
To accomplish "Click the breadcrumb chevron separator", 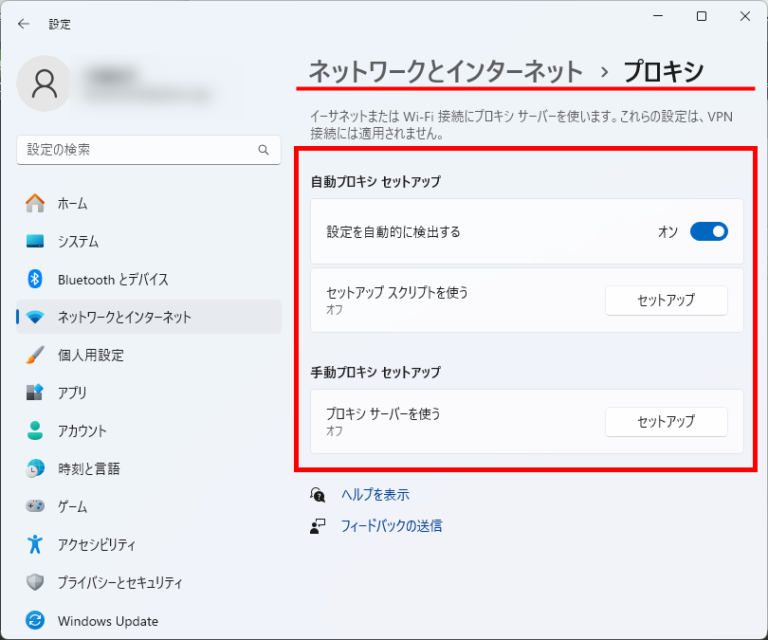I will tap(604, 72).
